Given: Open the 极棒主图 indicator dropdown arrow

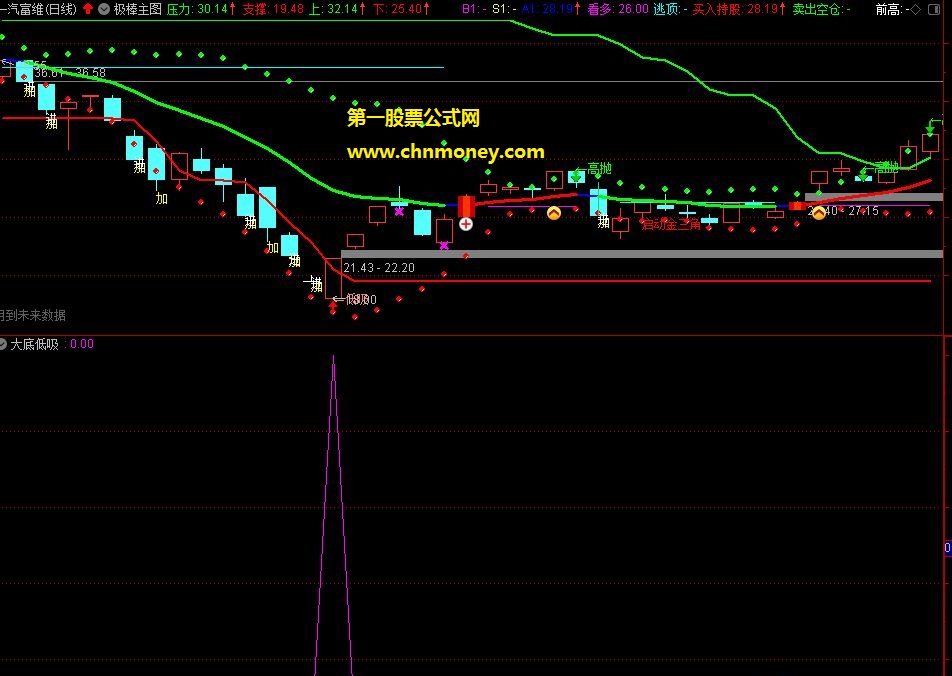Looking at the screenshot, I should click(104, 9).
